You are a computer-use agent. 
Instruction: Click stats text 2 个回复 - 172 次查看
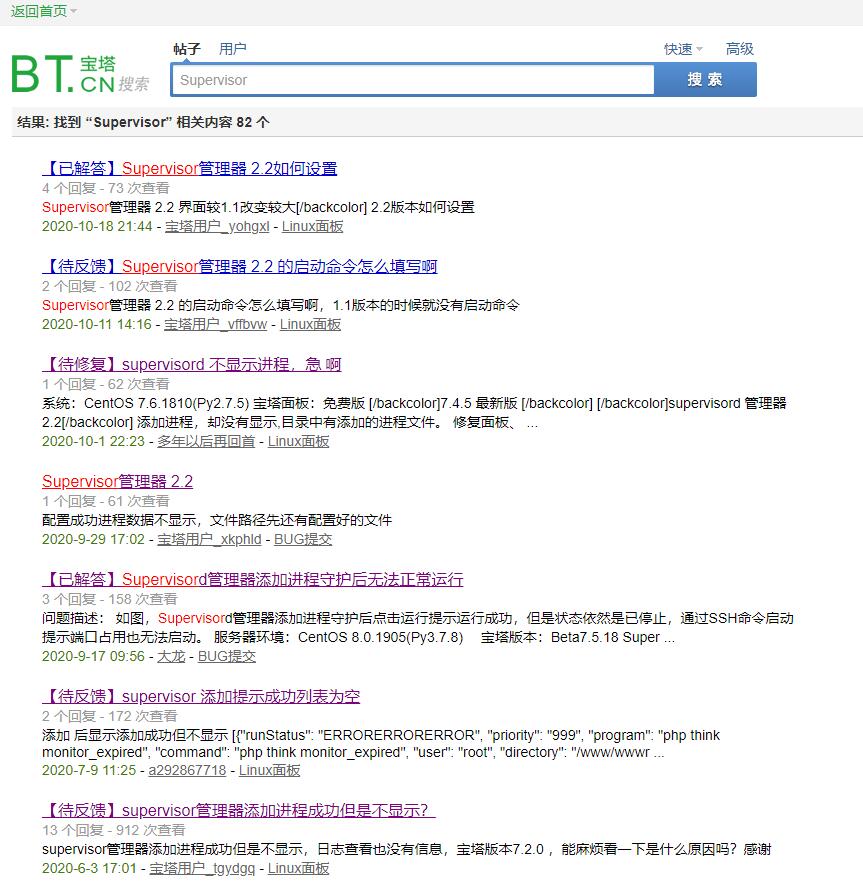pos(110,716)
